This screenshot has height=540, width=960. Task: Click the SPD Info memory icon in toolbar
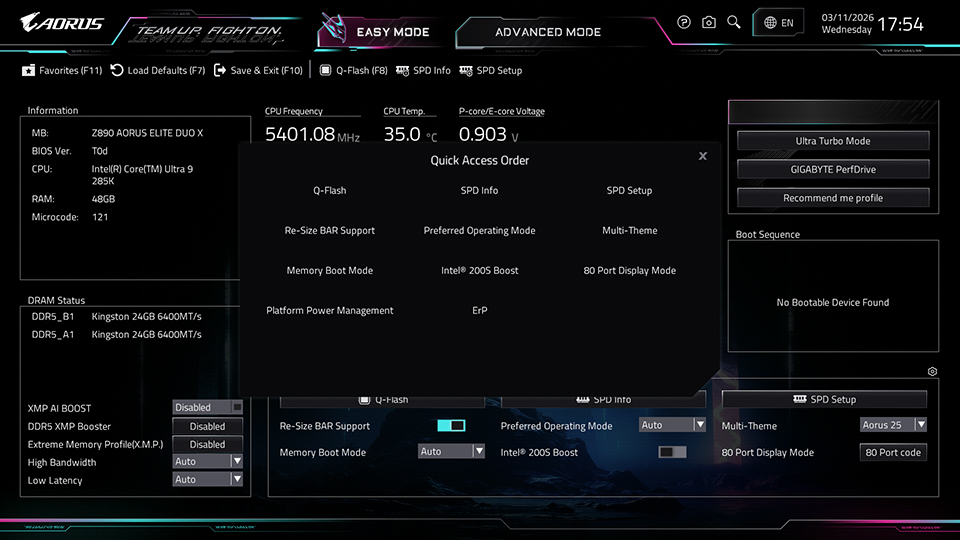(402, 71)
